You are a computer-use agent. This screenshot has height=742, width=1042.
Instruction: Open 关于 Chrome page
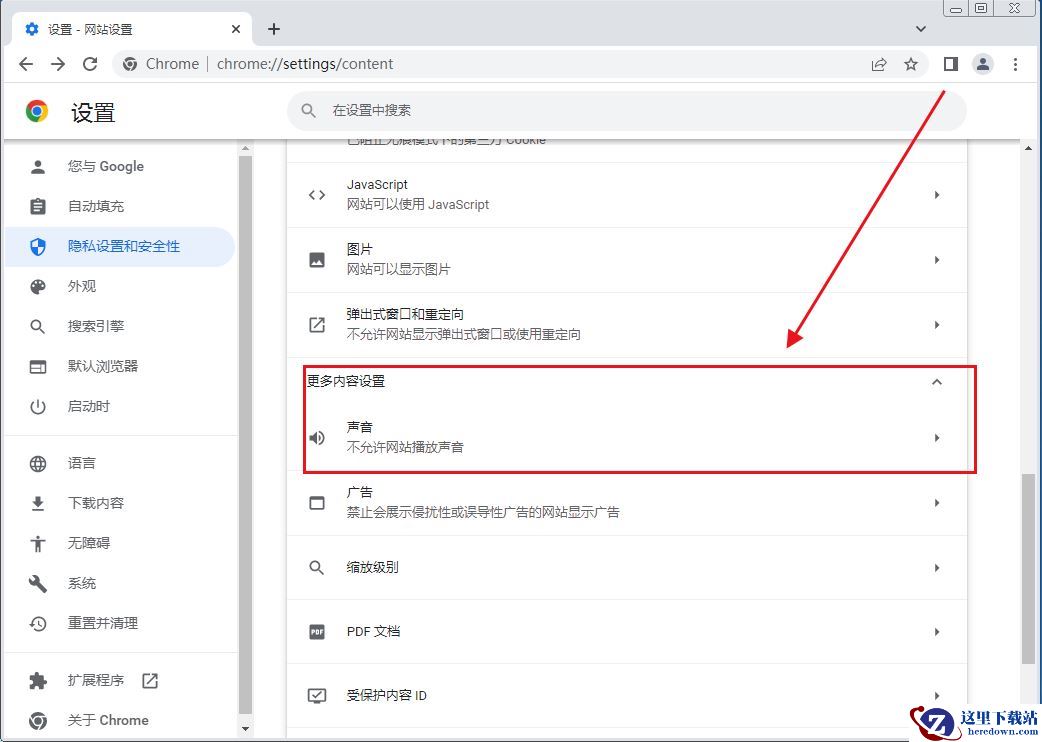click(108, 720)
